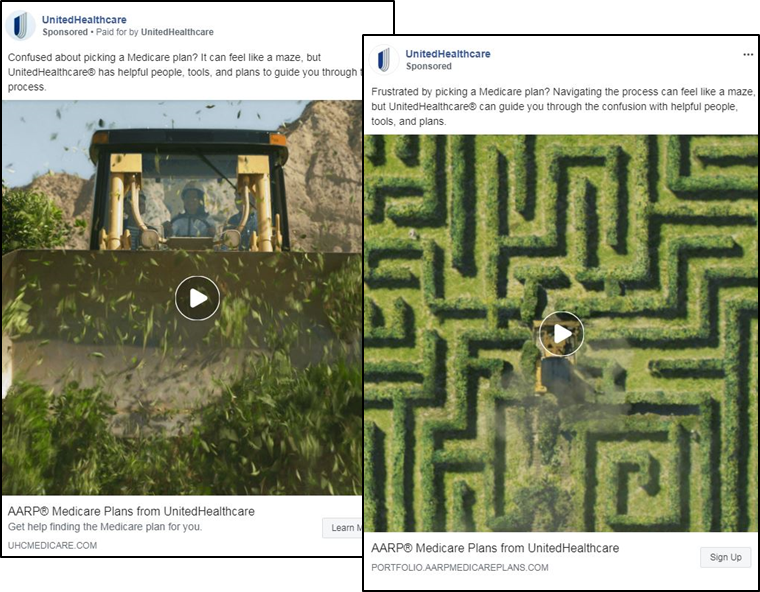Click the Sponsored label in right ad
Image resolution: width=760 pixels, height=592 pixels.
point(428,66)
